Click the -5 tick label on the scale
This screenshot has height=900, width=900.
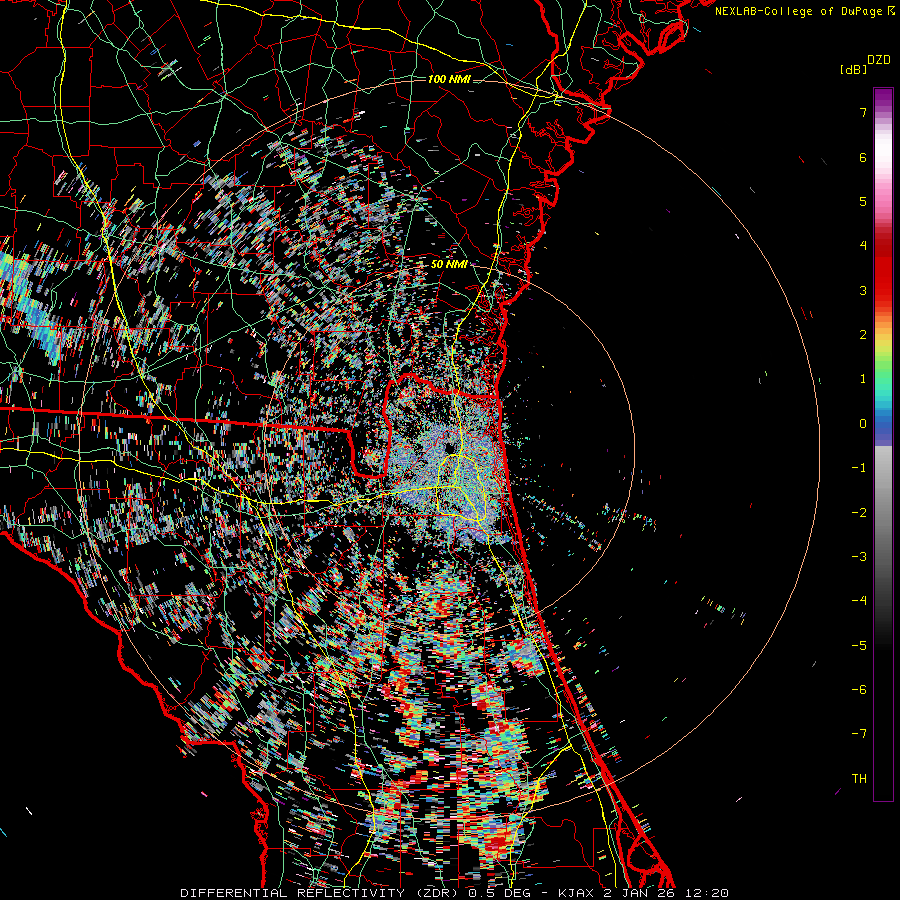point(859,646)
